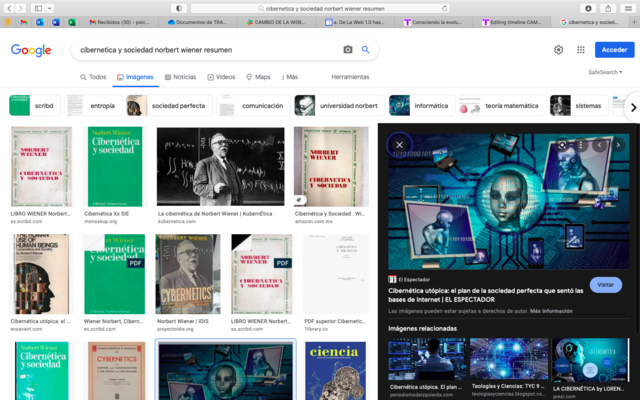Screen dimensions: 640x400
Task: Select the Videos search tab
Action: 221,77
